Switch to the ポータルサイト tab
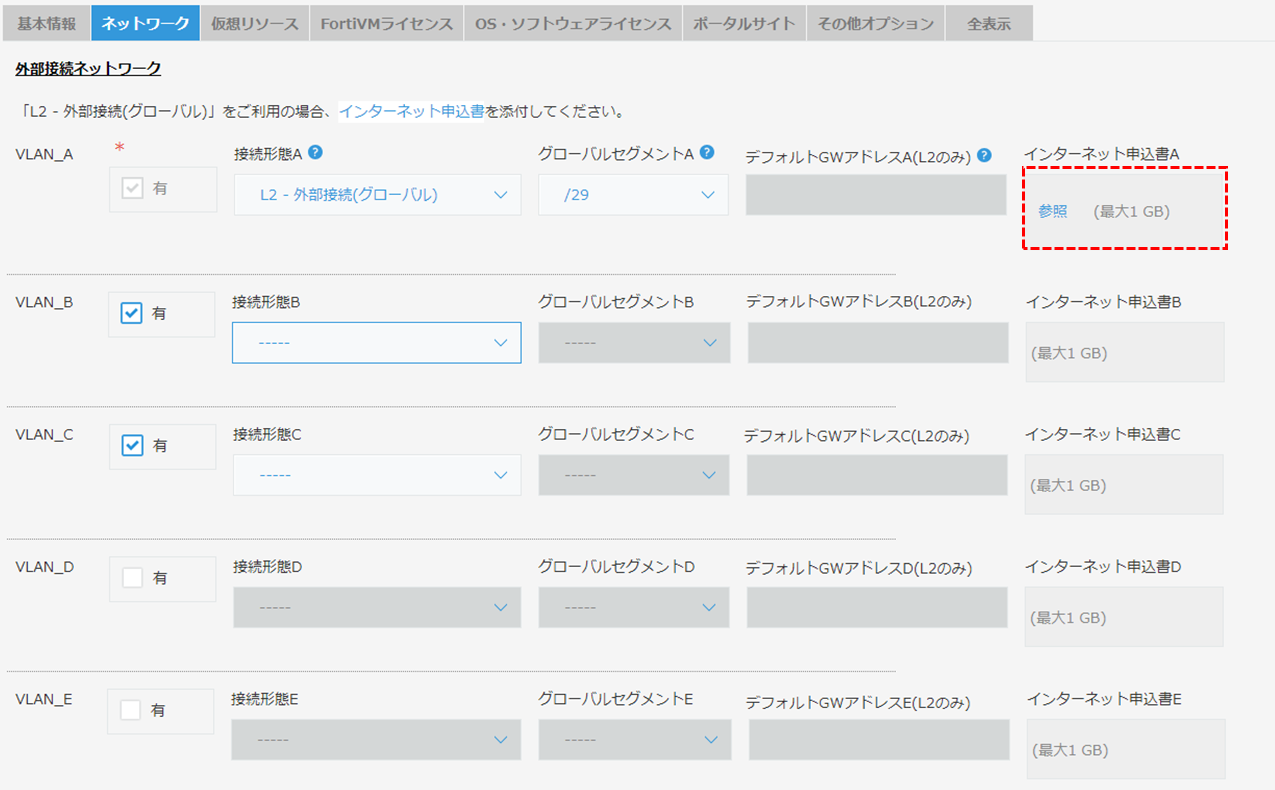Image resolution: width=1275 pixels, height=790 pixels. [745, 23]
